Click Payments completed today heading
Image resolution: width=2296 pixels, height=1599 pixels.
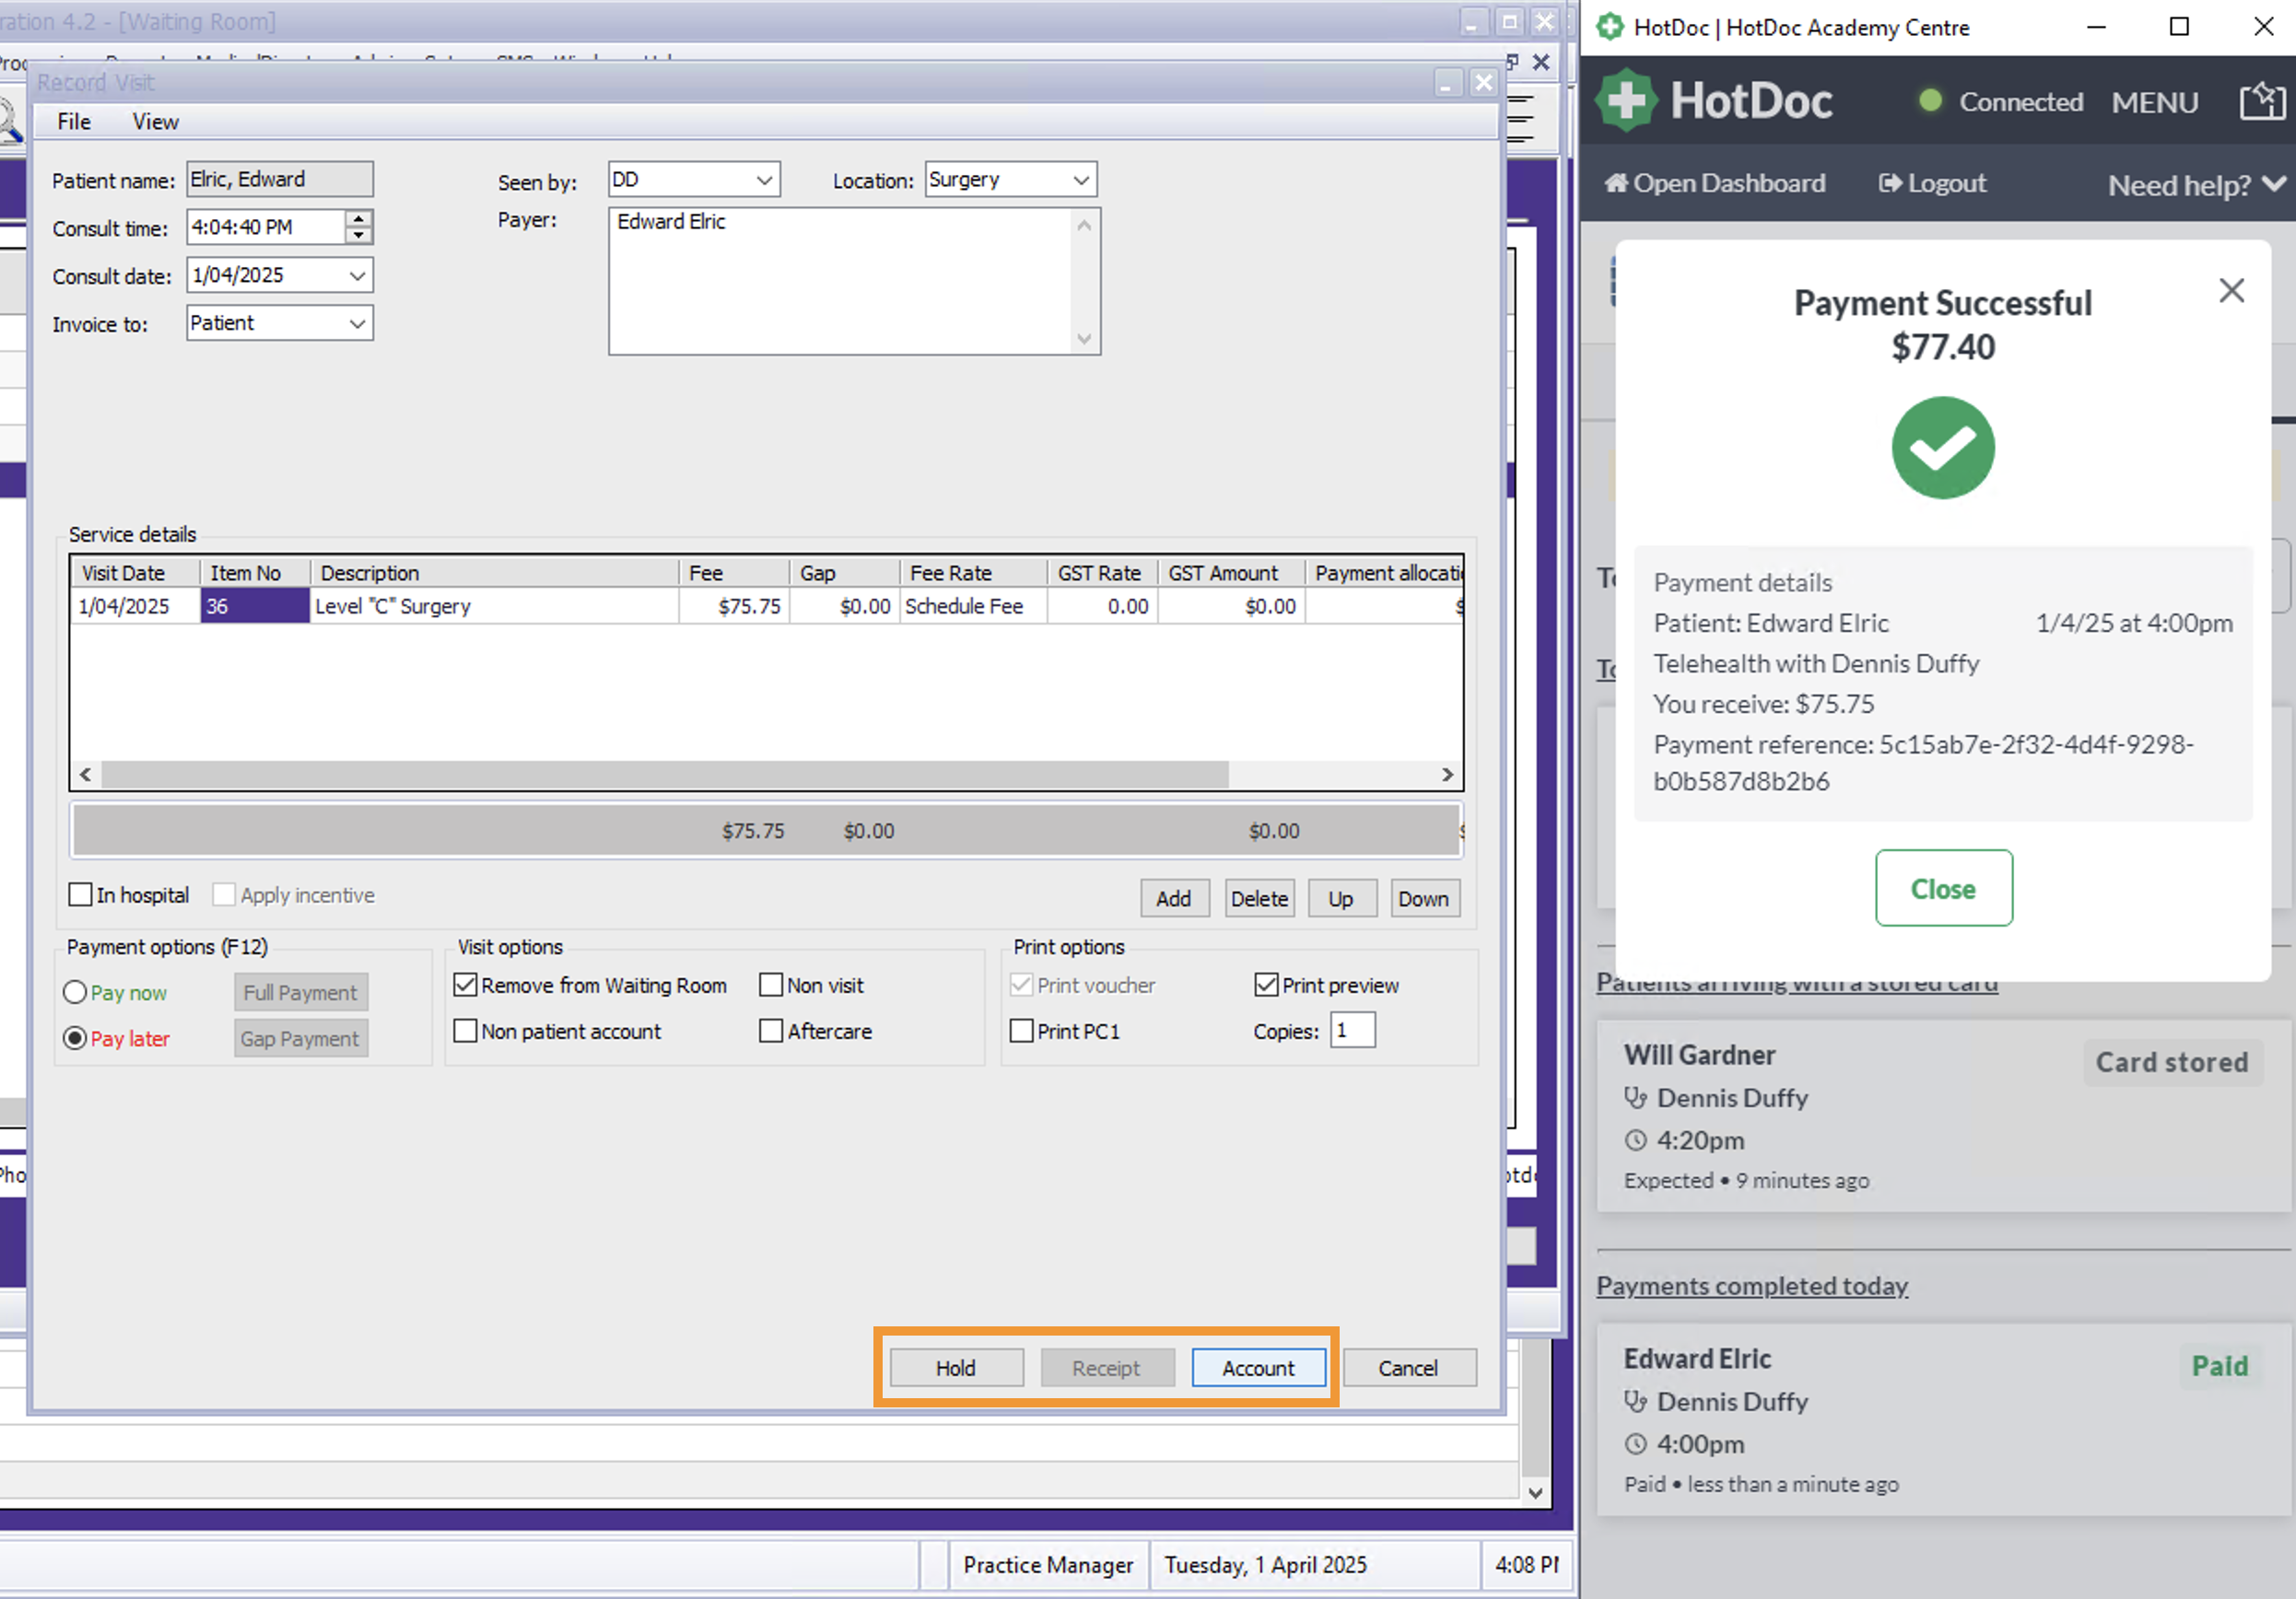point(1752,1285)
